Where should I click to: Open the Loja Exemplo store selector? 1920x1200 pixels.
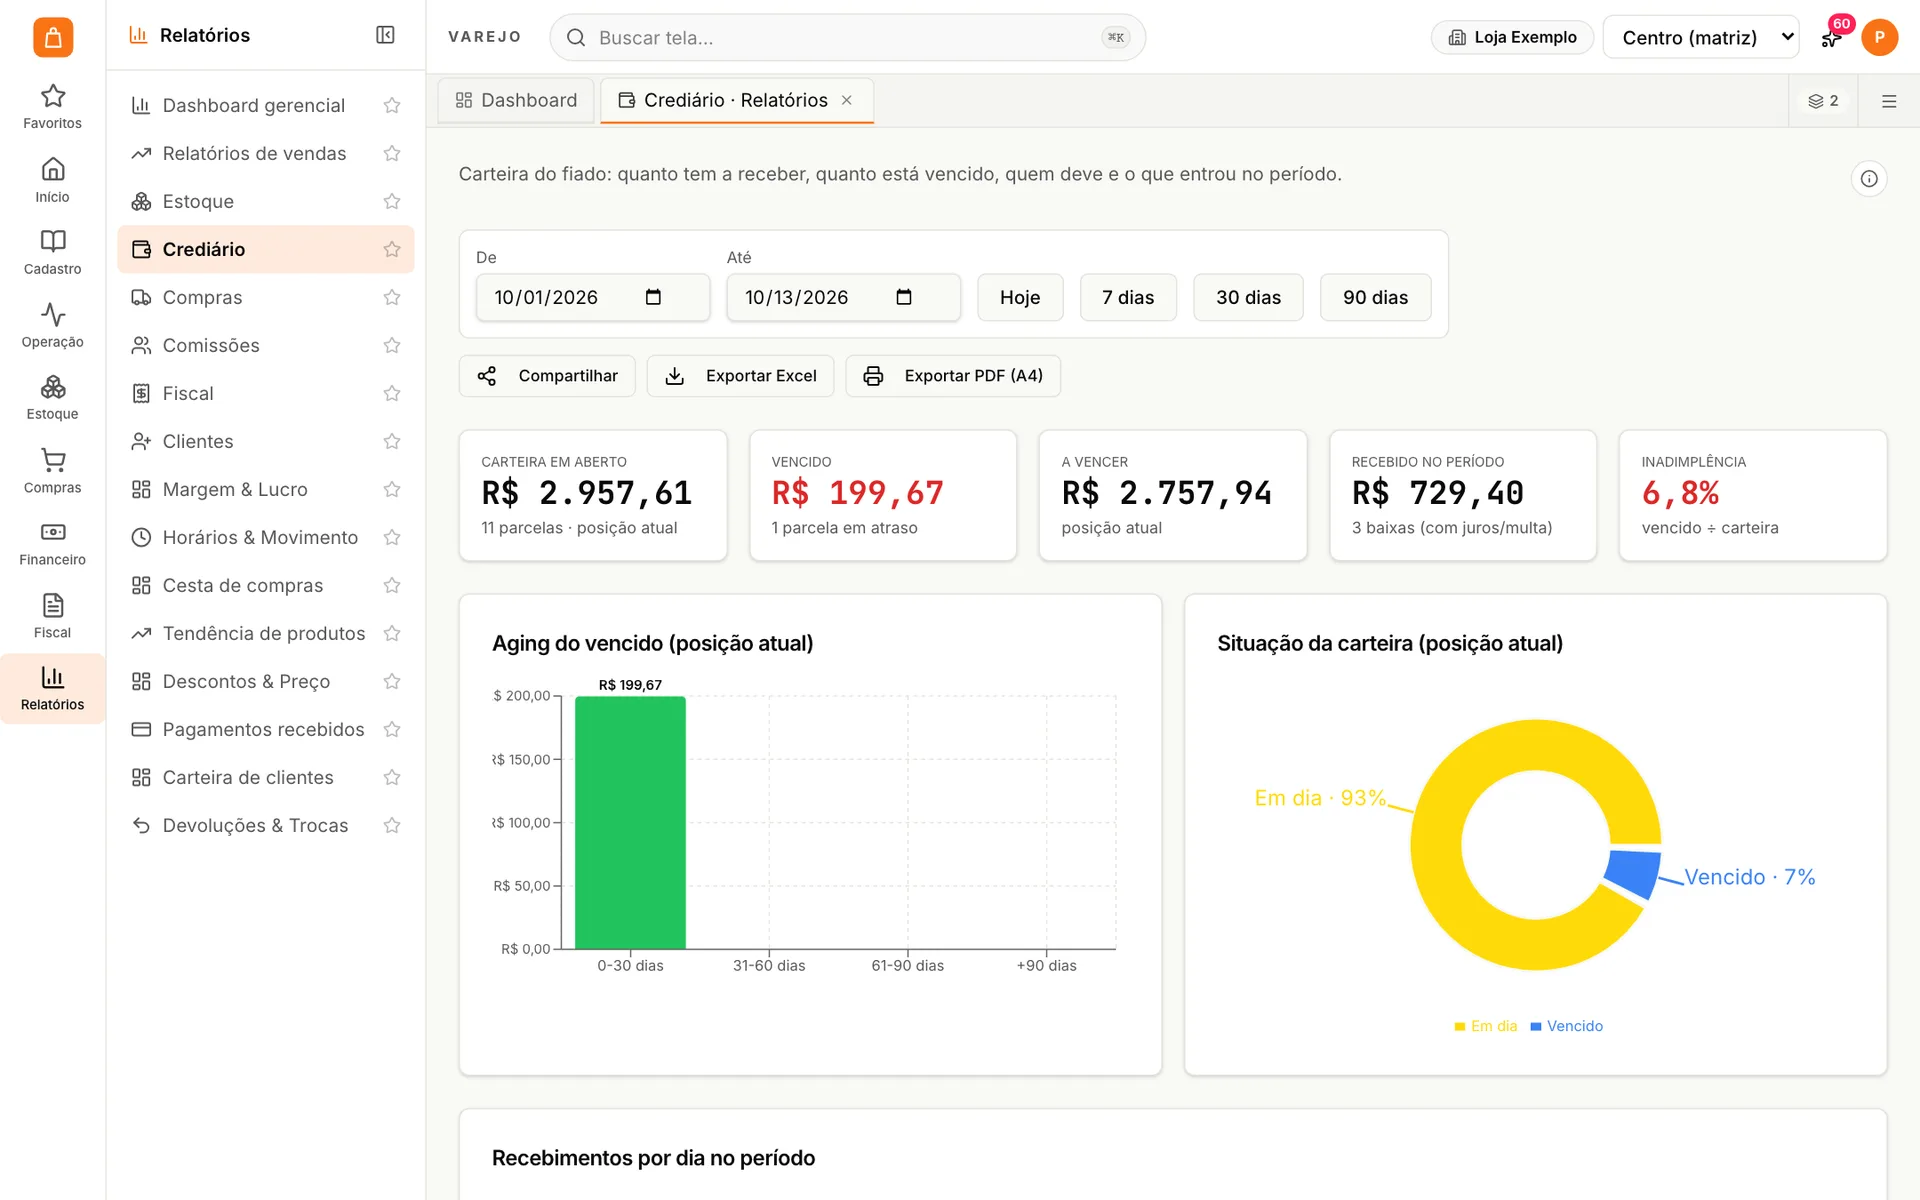[x=1512, y=37]
